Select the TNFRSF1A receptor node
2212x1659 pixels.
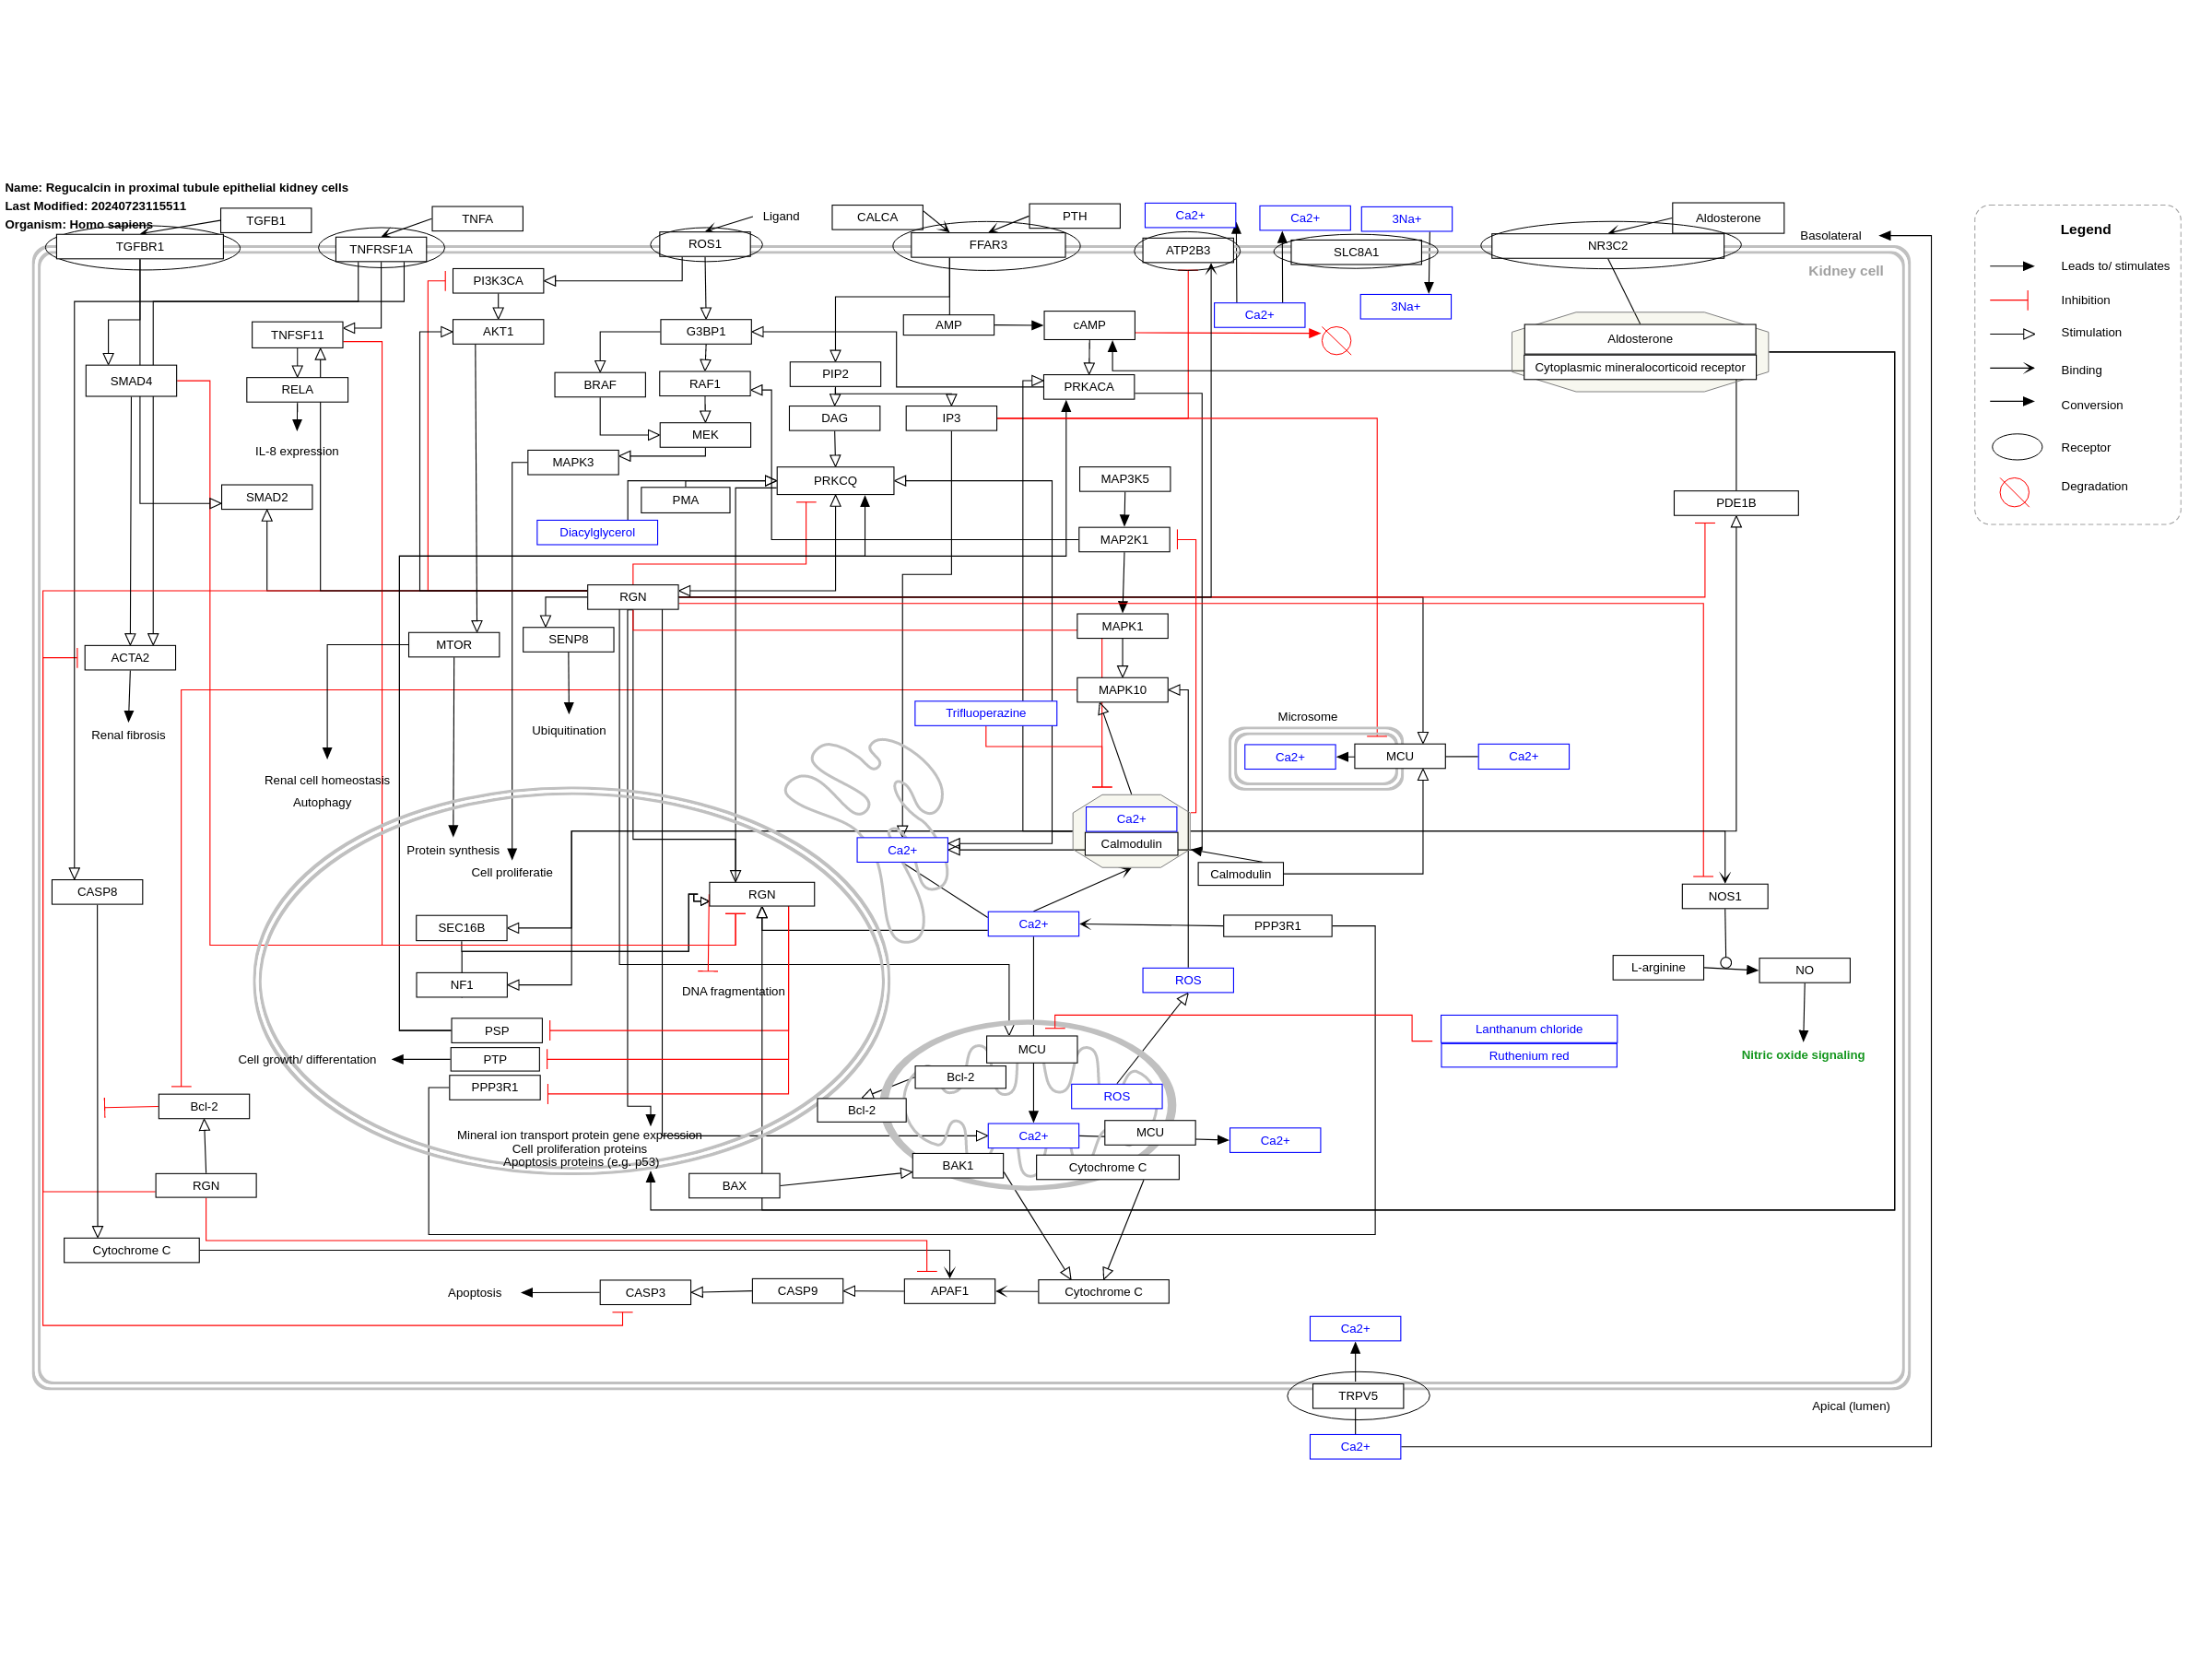click(381, 250)
